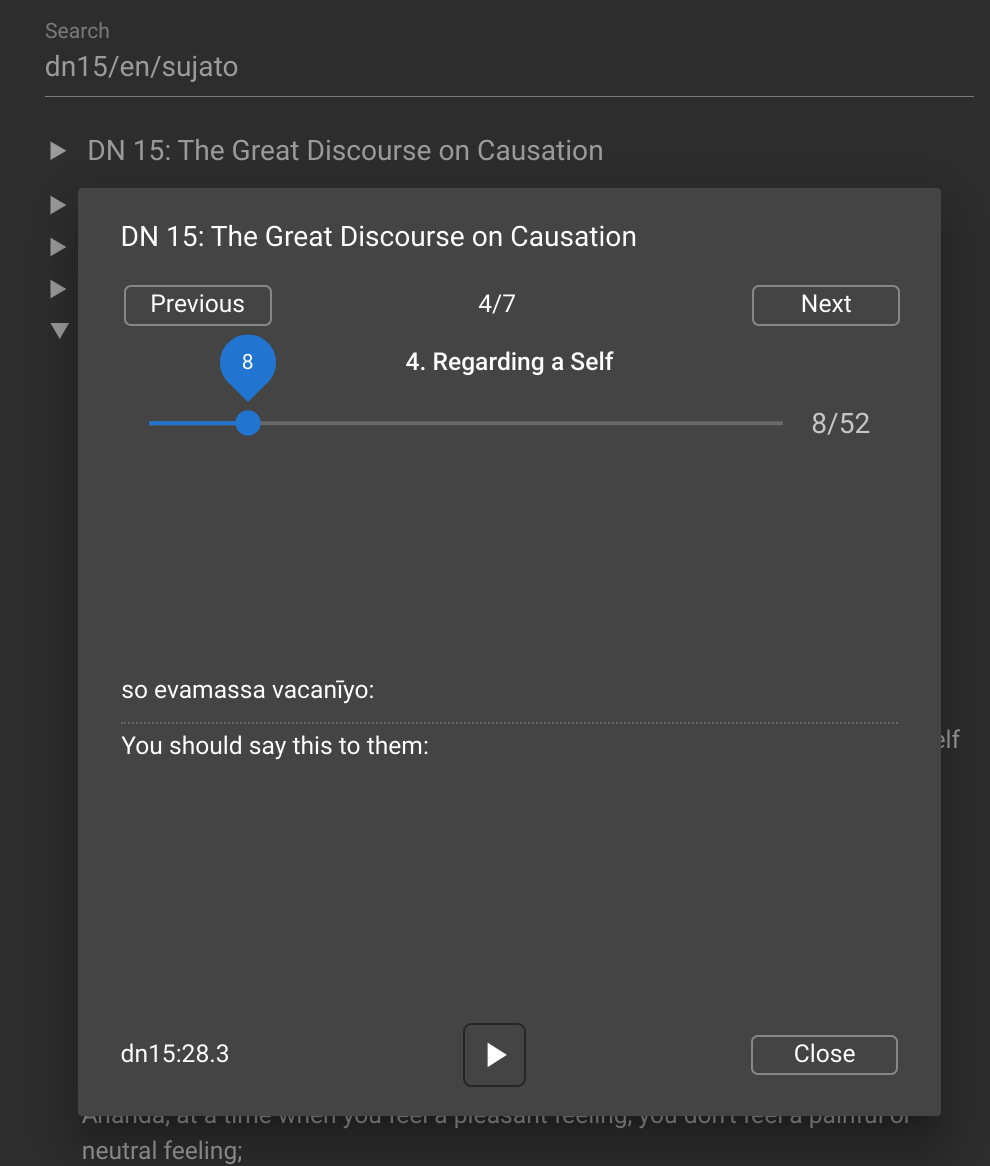Select the Pali line 'so evamassa vacanīyo'
The image size is (990, 1166).
[248, 690]
